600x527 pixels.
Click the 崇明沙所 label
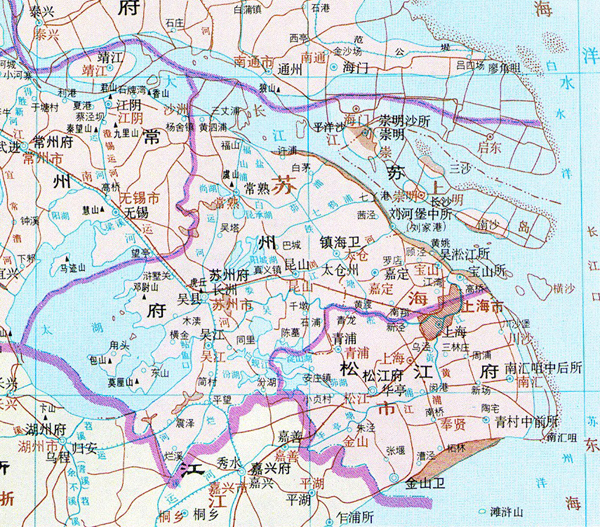(404, 122)
